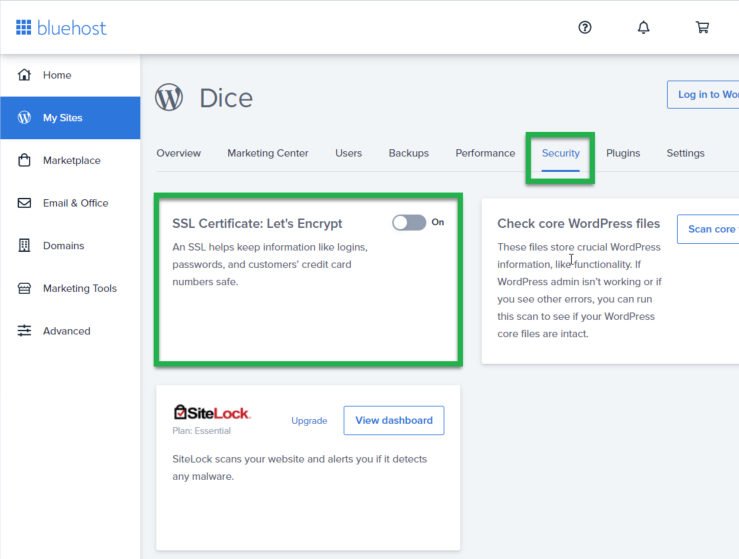
Task: Select My Sites in the sidebar
Action: (x=70, y=118)
